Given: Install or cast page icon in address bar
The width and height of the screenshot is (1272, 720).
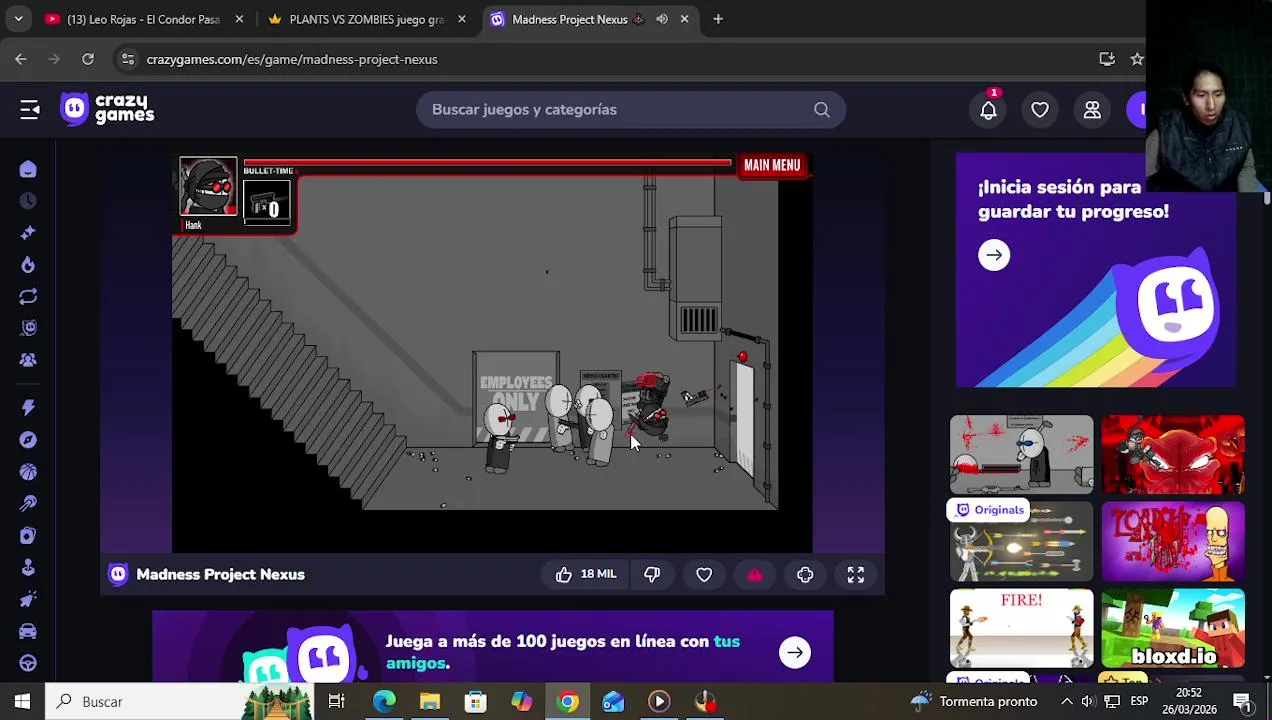Looking at the screenshot, I should 1107,59.
